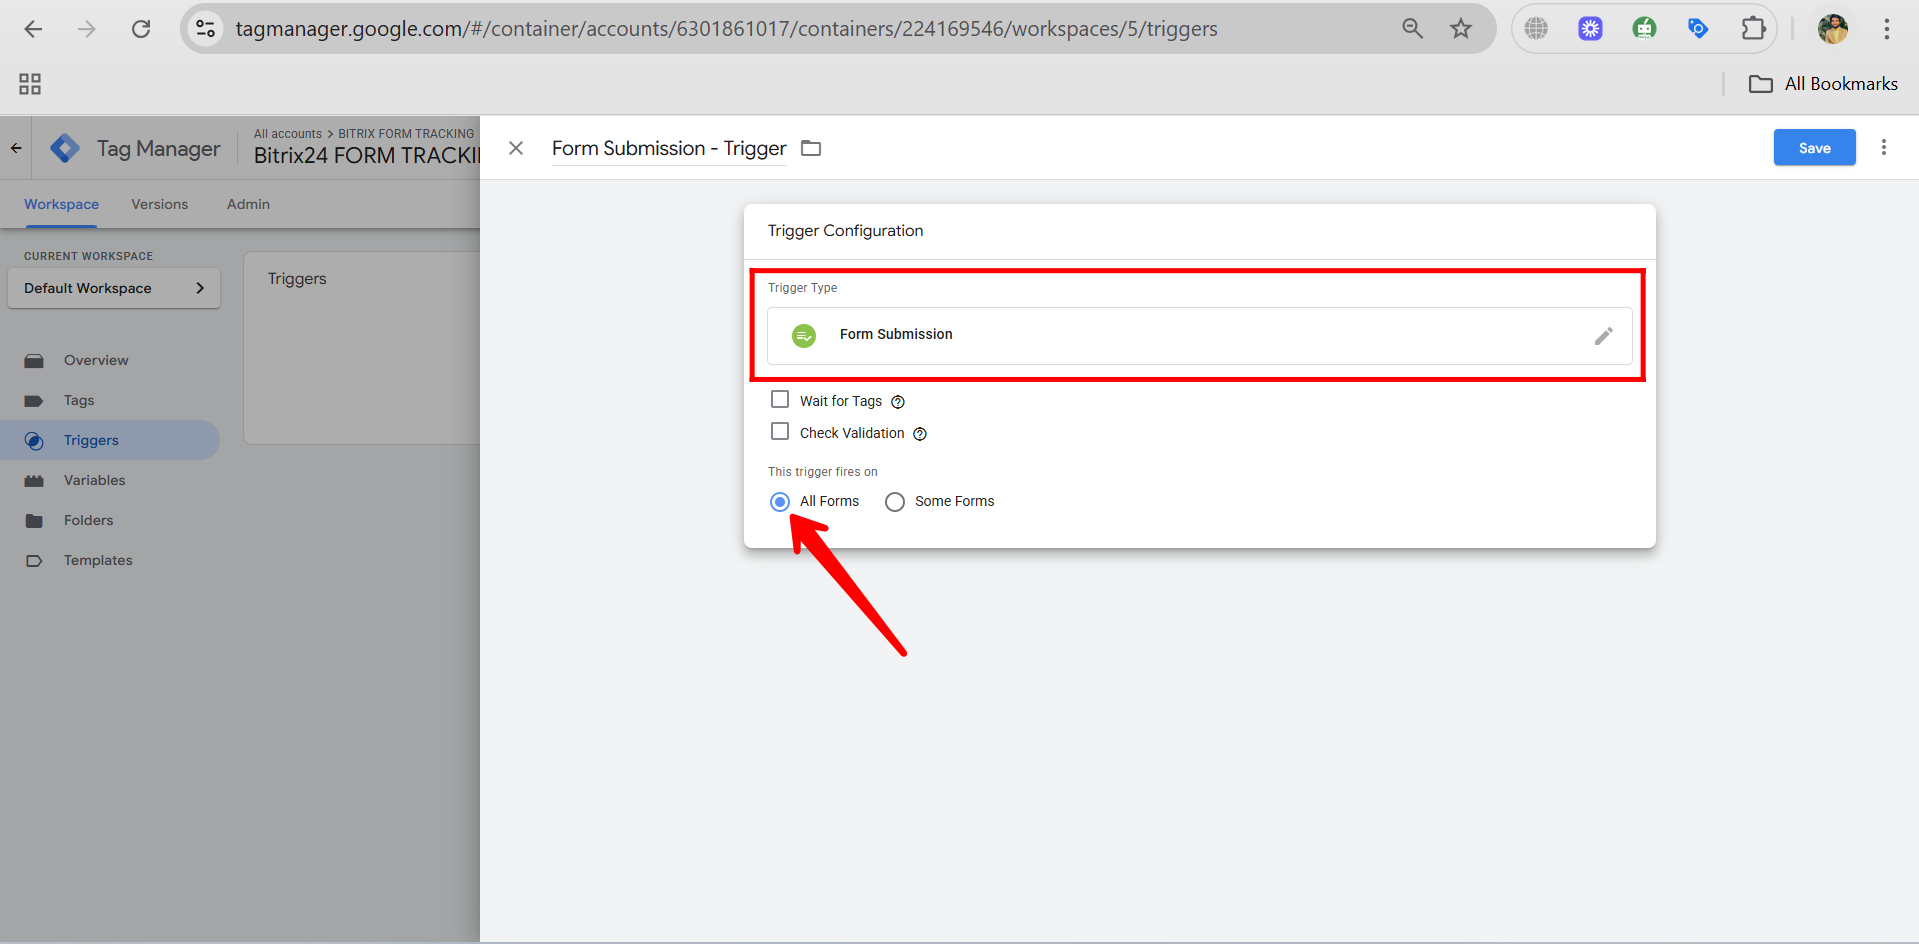The height and width of the screenshot is (944, 1919).
Task: Enable the Wait for Tags checkbox
Action: [x=780, y=400]
